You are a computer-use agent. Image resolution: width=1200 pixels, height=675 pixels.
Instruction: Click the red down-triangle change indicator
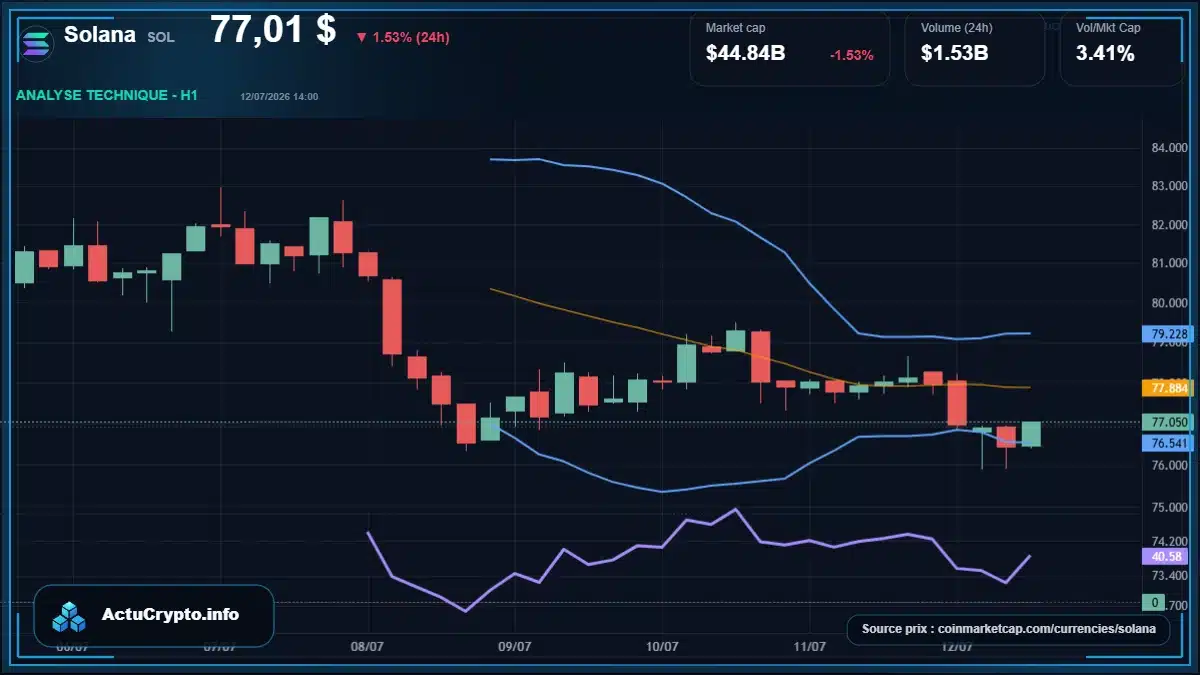(x=361, y=38)
